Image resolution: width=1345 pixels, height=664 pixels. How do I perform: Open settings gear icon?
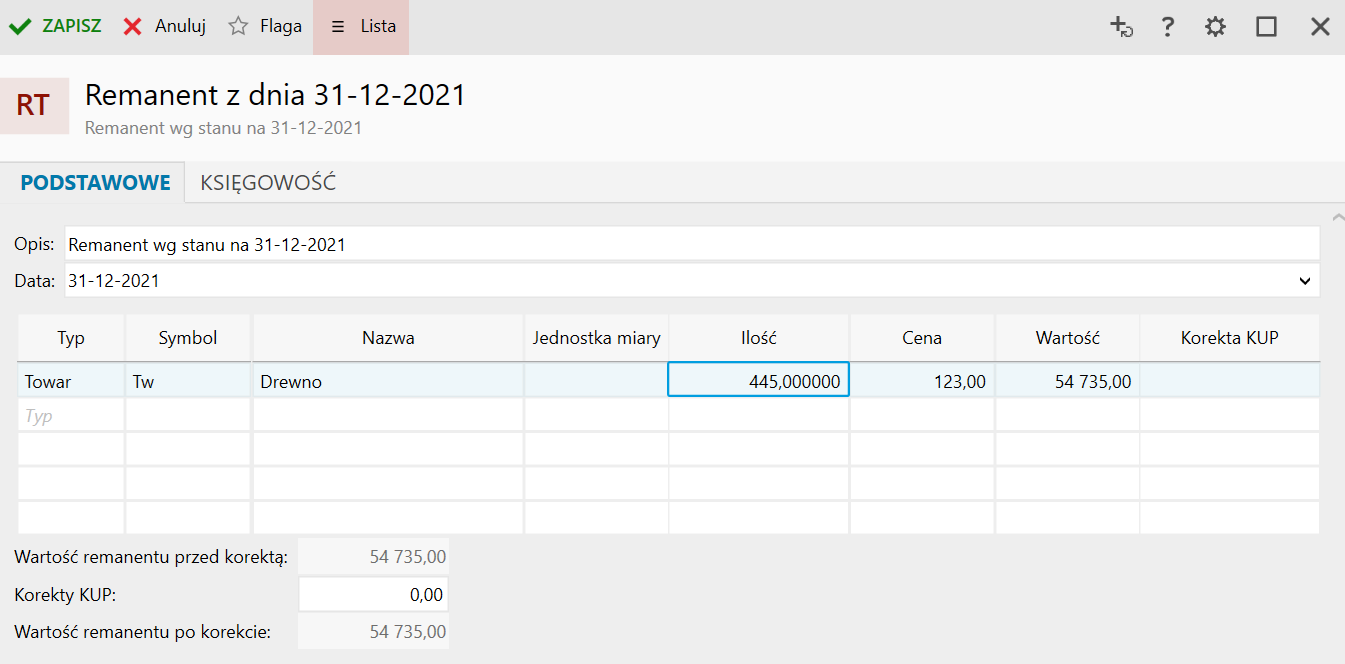1215,27
